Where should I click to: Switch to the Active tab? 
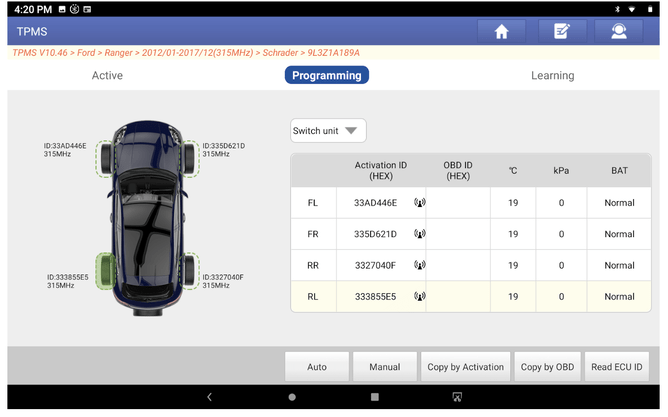click(107, 75)
